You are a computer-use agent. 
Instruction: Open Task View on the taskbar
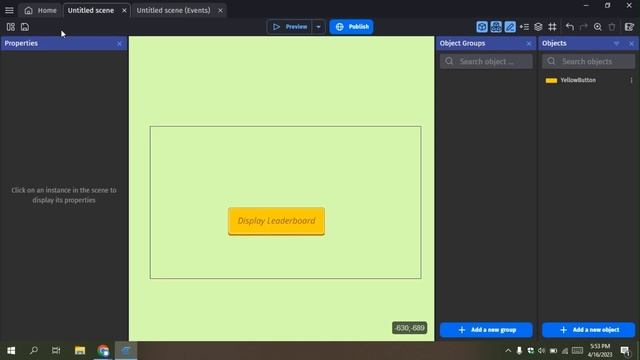pos(56,350)
